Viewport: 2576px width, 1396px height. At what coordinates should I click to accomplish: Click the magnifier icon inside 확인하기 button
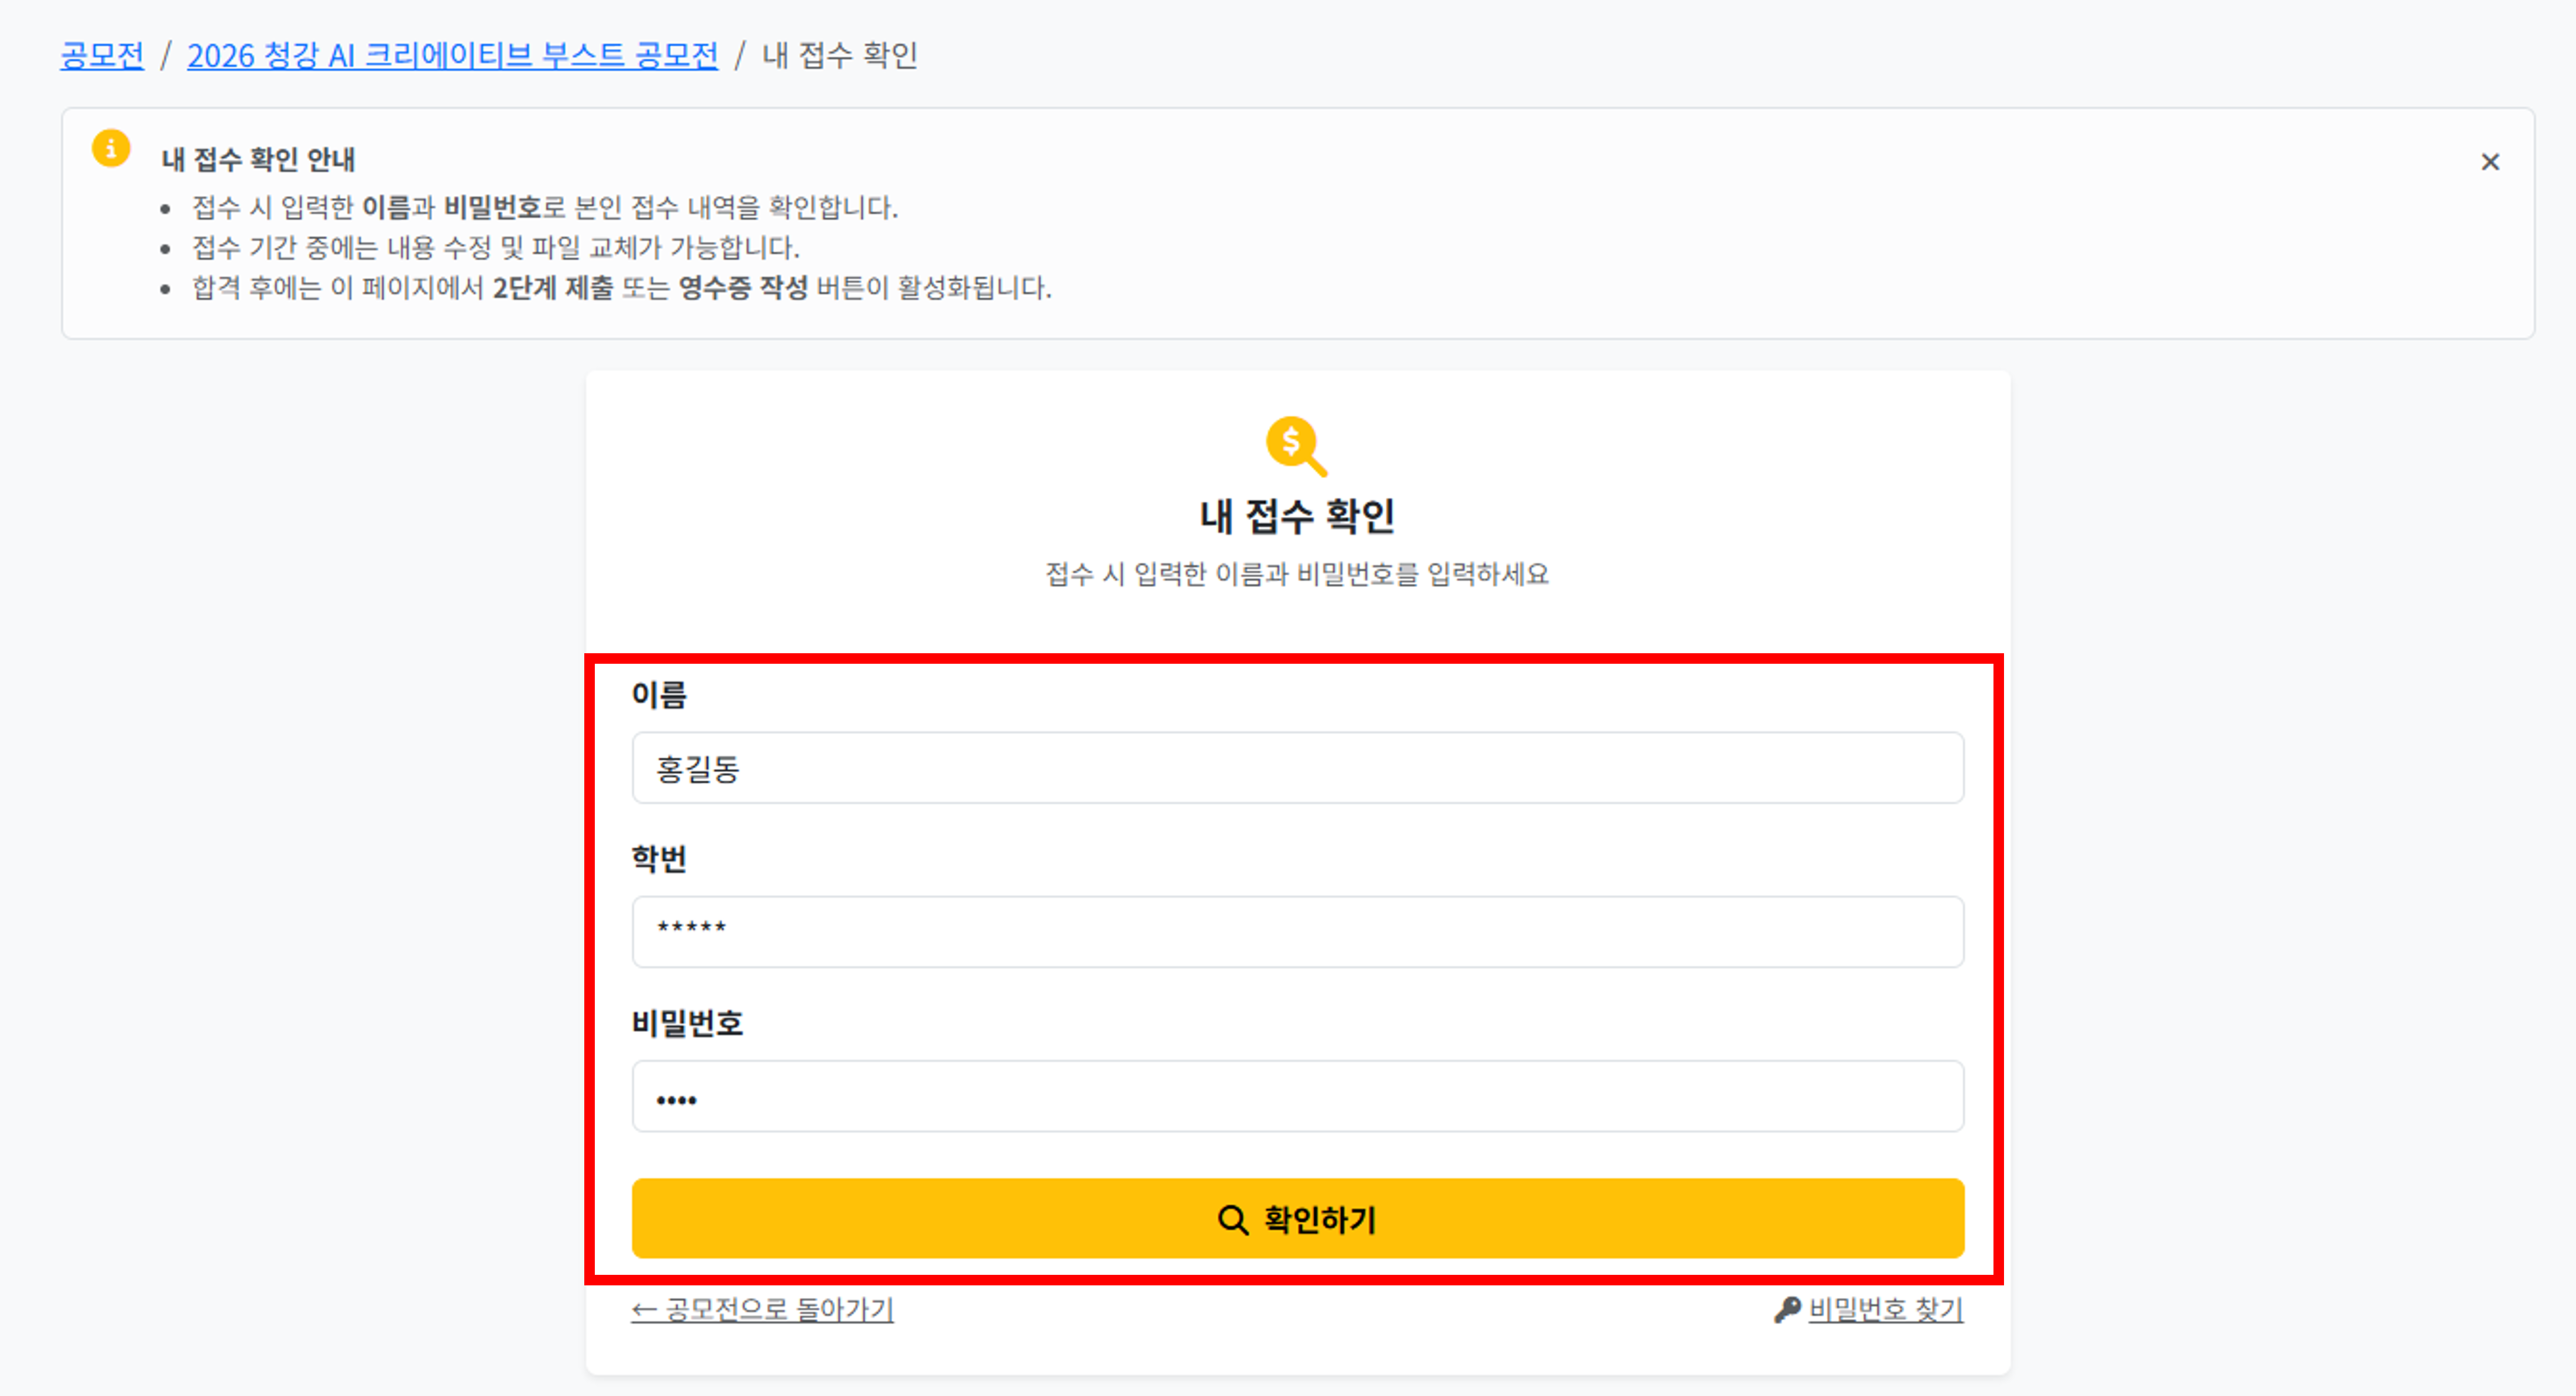[1232, 1219]
